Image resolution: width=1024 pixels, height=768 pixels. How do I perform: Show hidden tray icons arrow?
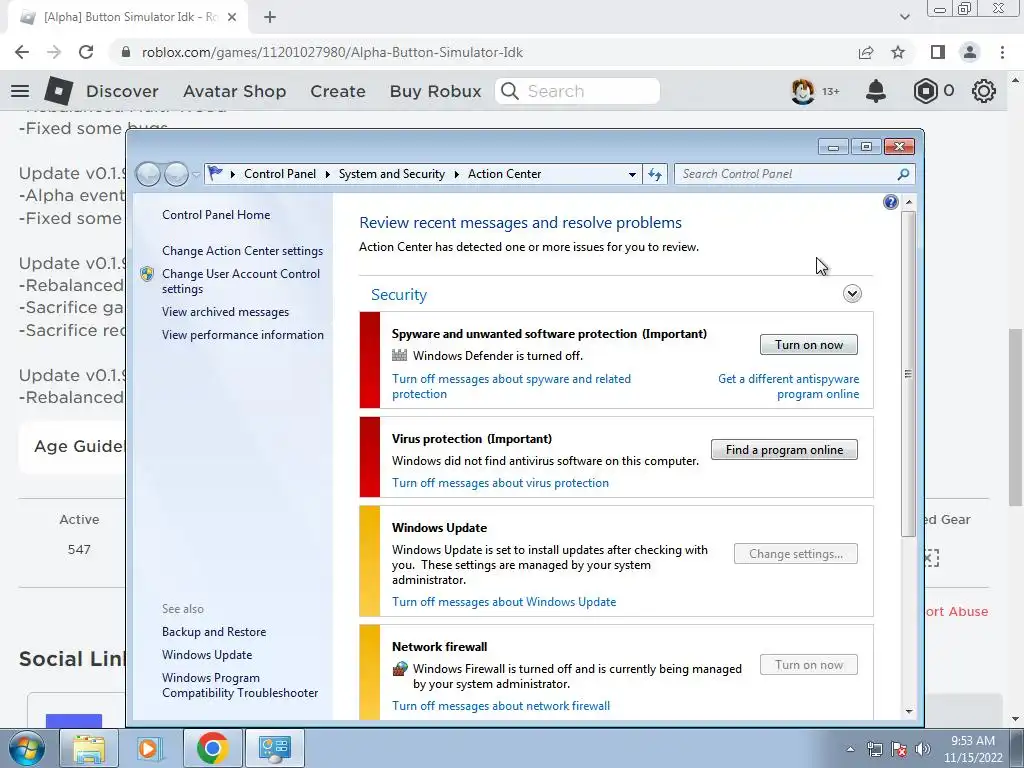point(850,749)
